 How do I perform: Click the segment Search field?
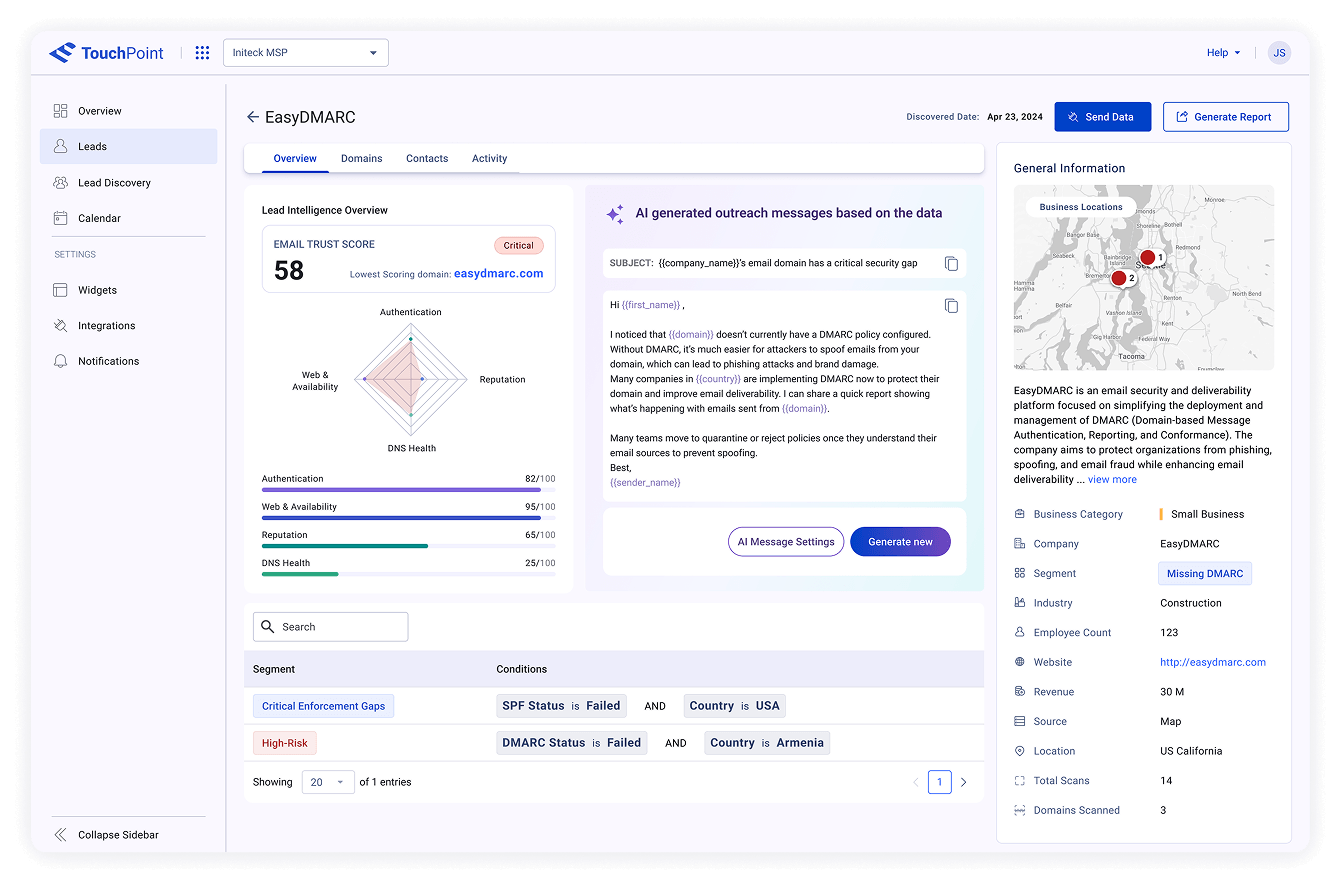pyautogui.click(x=330, y=627)
